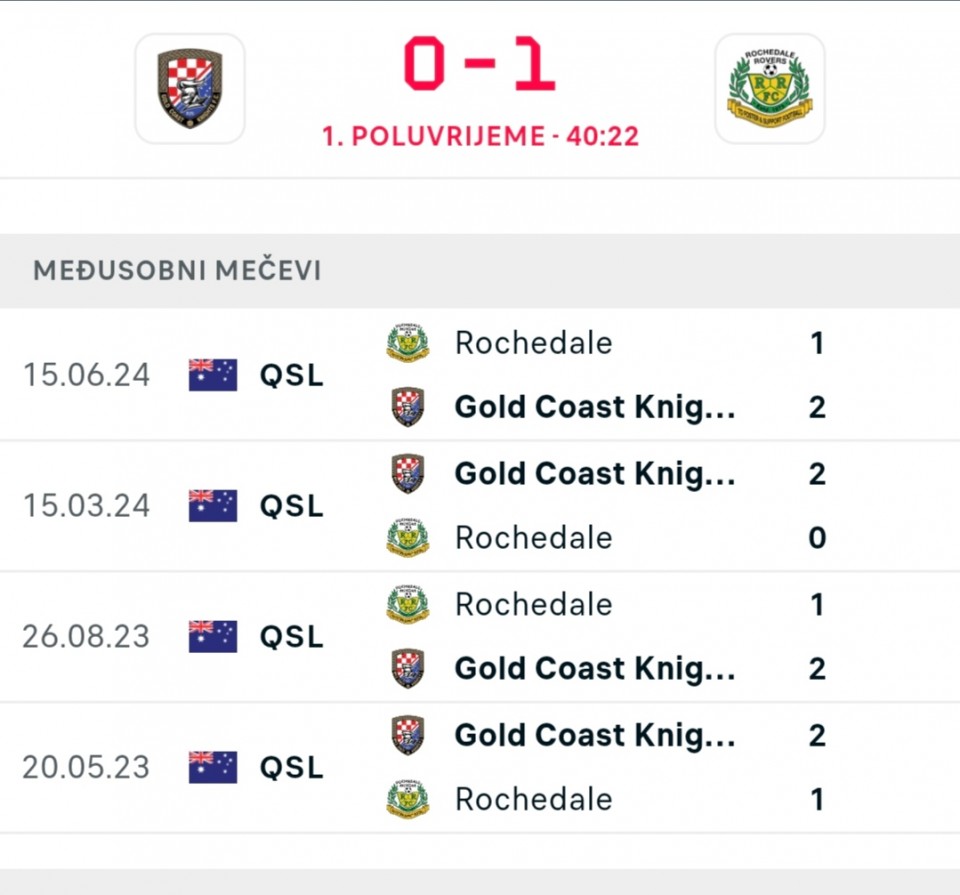Select the 15.03.24 match date

86,506
